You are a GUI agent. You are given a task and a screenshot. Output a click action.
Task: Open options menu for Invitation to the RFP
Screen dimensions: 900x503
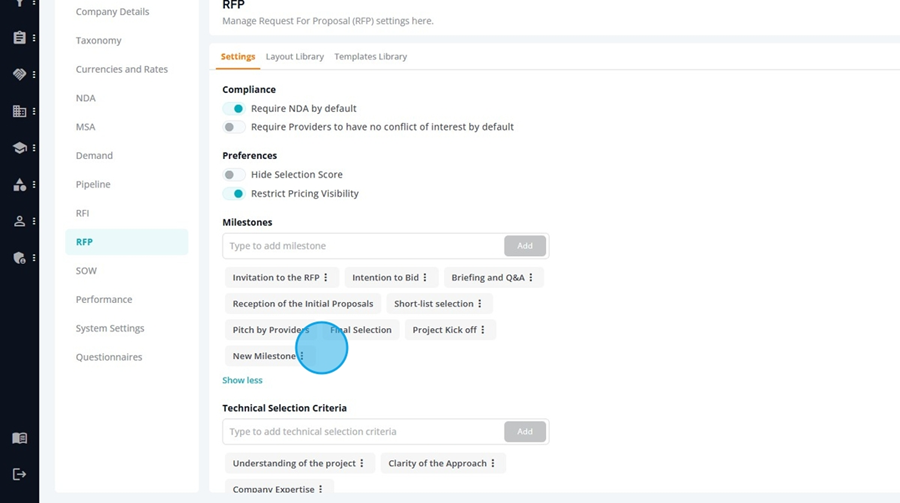tap(325, 277)
